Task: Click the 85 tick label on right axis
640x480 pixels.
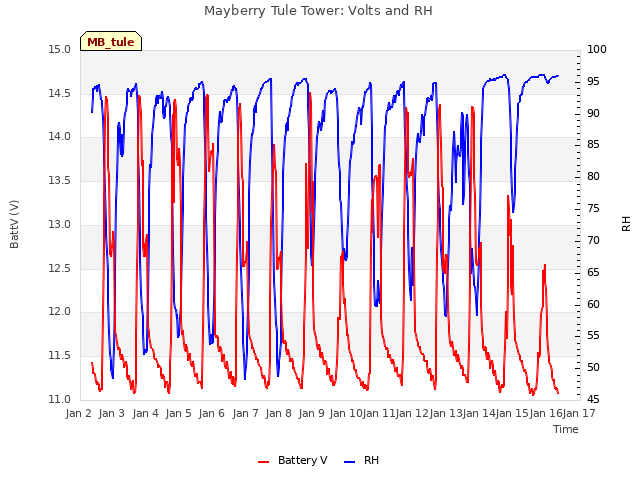Action: [593, 144]
